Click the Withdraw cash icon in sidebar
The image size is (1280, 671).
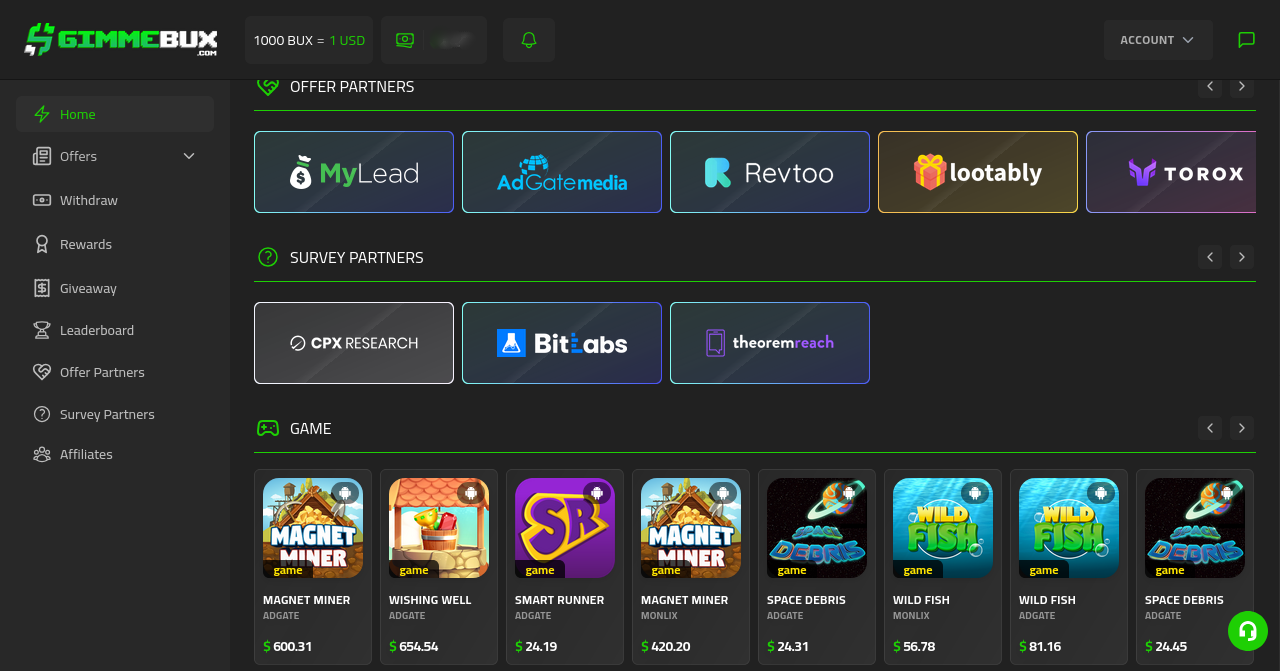[42, 200]
